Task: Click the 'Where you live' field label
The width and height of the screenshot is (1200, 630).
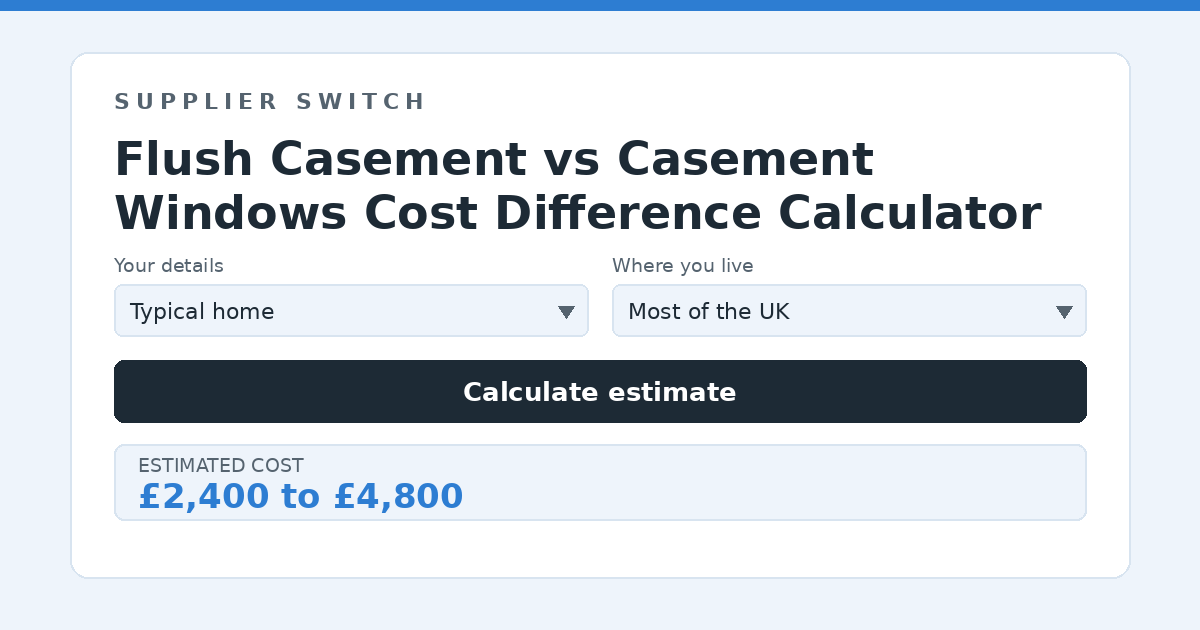Action: 683,266
